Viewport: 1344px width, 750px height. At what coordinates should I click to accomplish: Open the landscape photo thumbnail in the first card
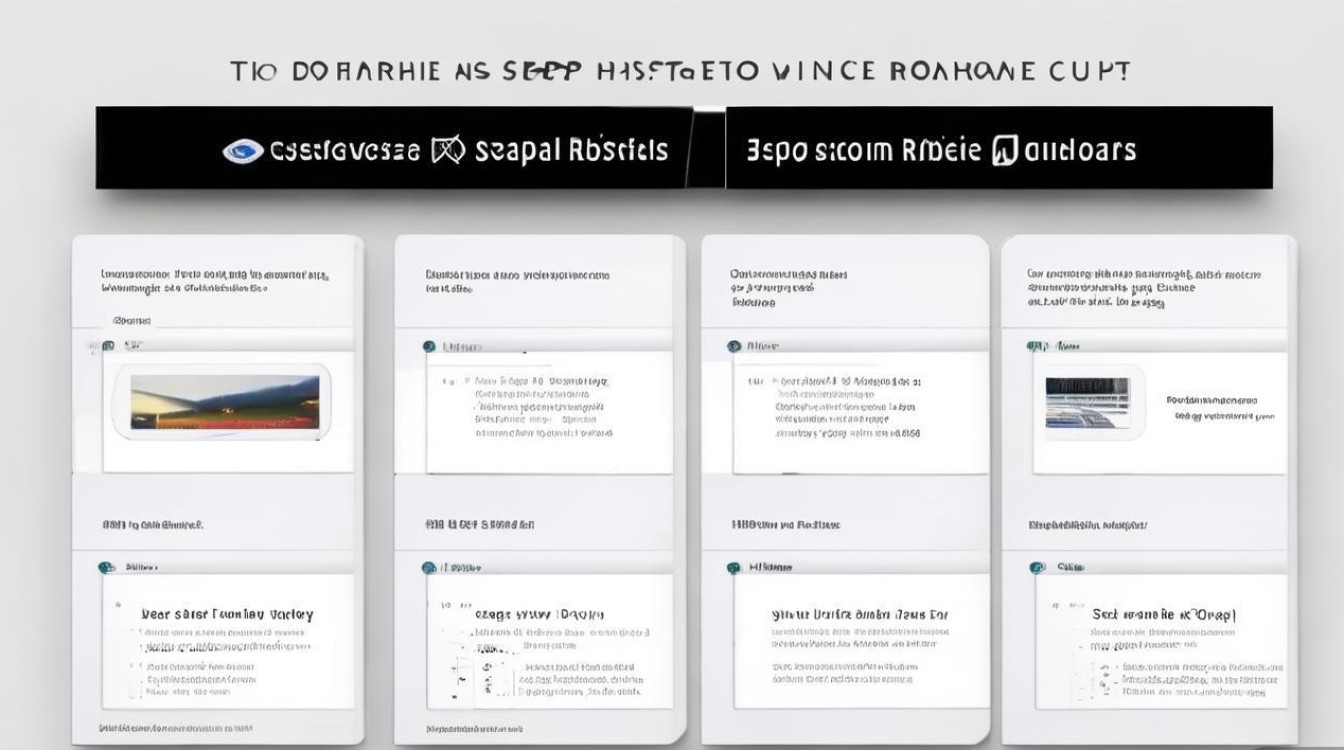click(224, 402)
